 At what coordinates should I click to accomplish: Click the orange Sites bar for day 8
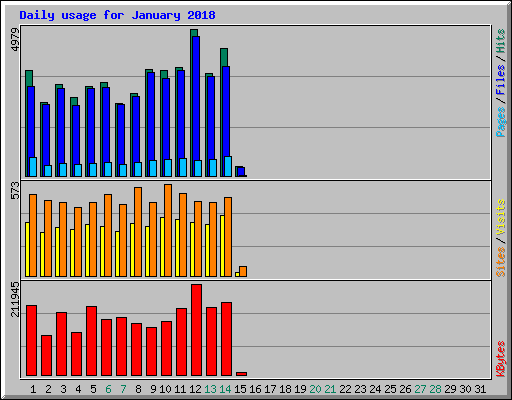pyautogui.click(x=138, y=232)
